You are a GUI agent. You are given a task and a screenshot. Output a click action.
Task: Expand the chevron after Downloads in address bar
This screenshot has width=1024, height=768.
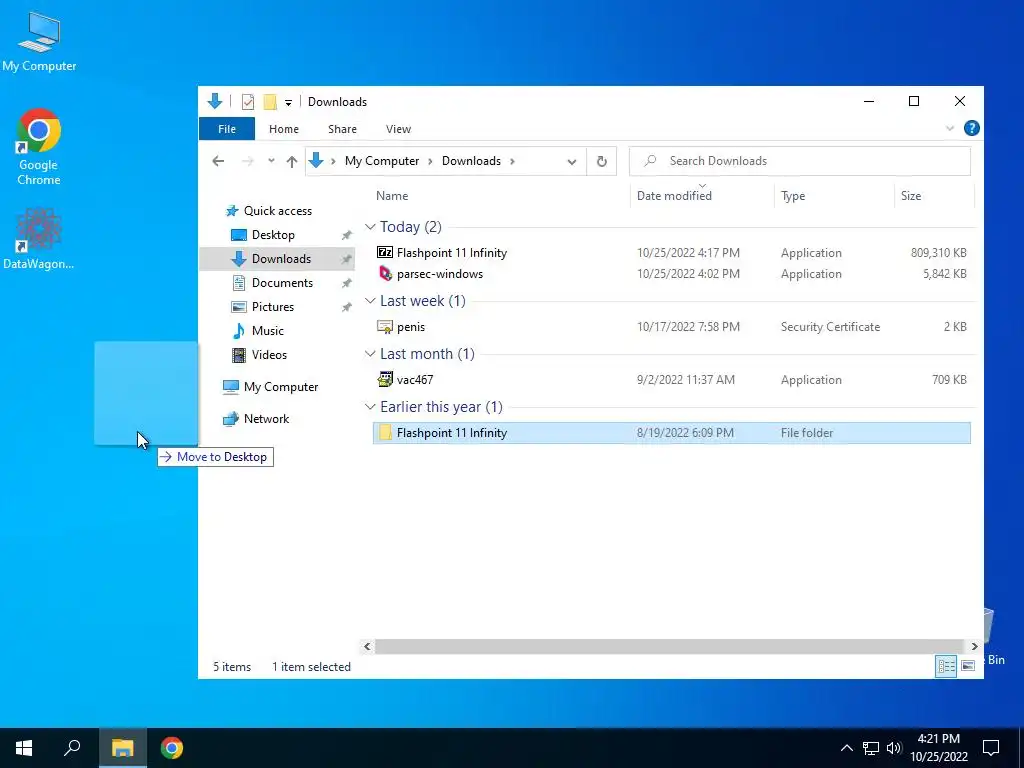pos(512,161)
